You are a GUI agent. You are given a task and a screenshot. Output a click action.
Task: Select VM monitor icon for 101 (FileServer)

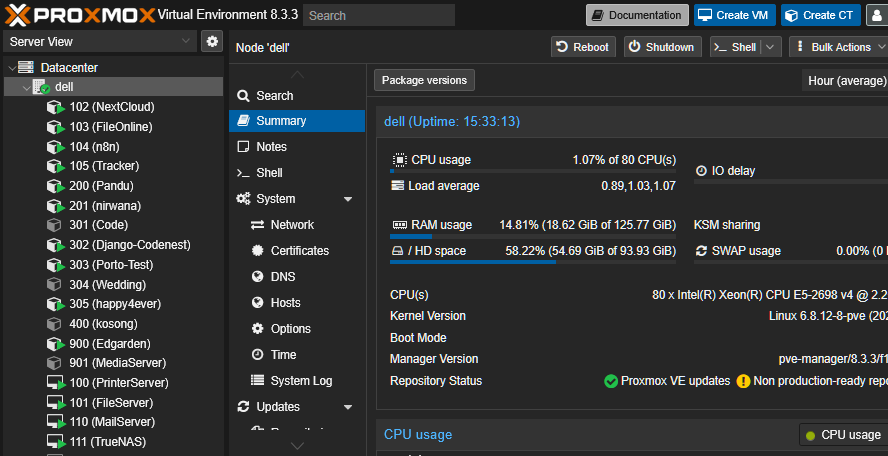pos(56,403)
